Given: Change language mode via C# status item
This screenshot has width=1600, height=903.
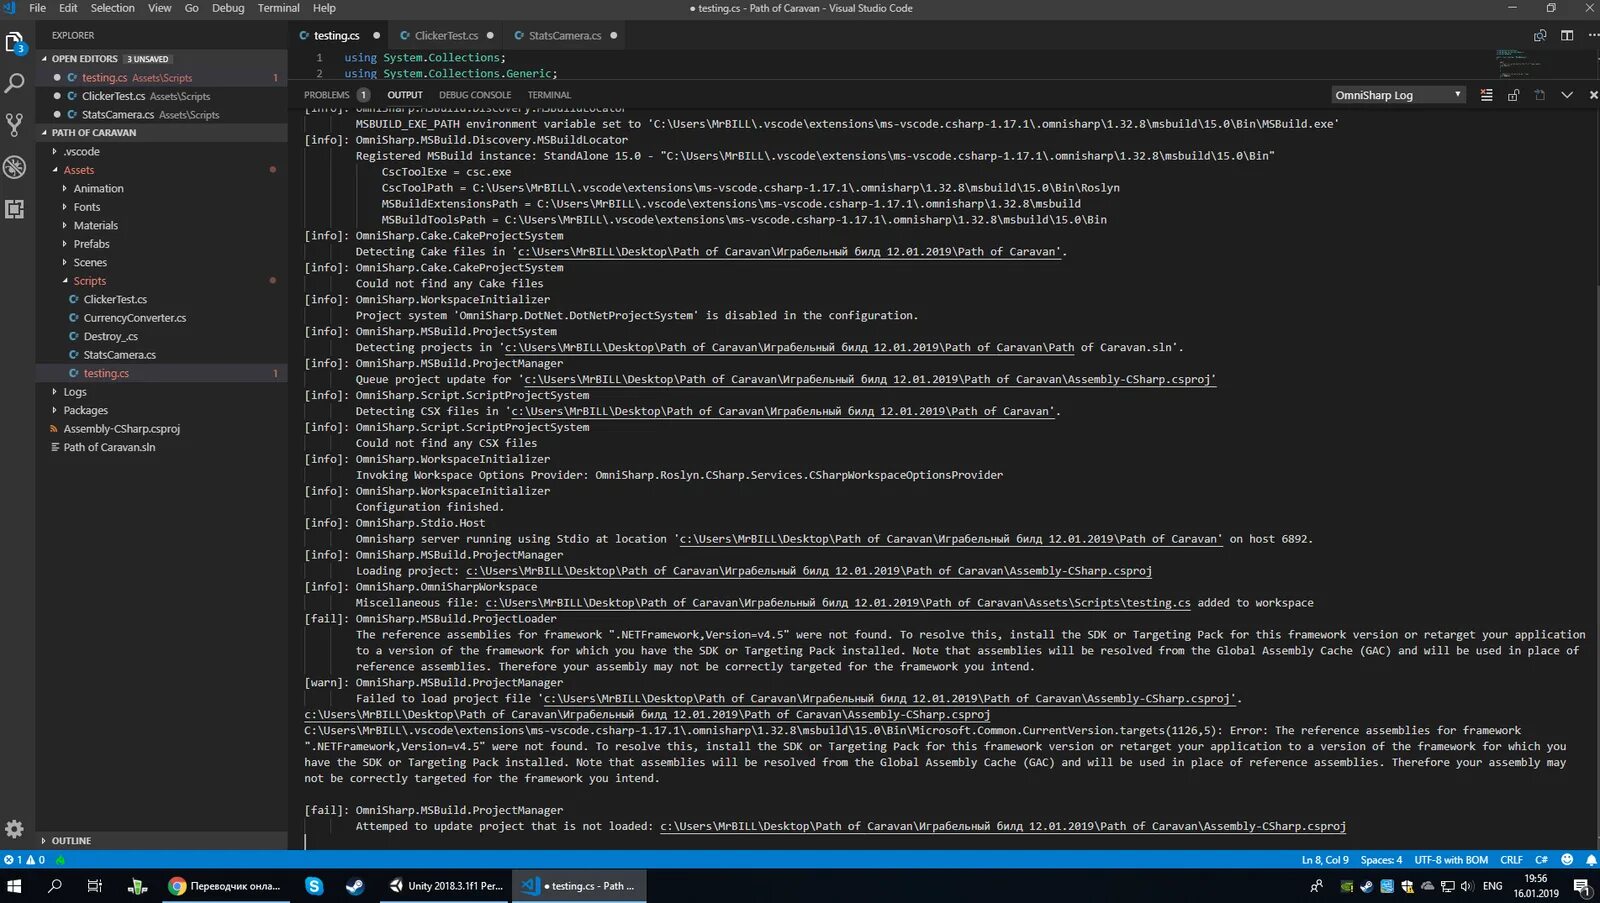Looking at the screenshot, I should pos(1541,860).
